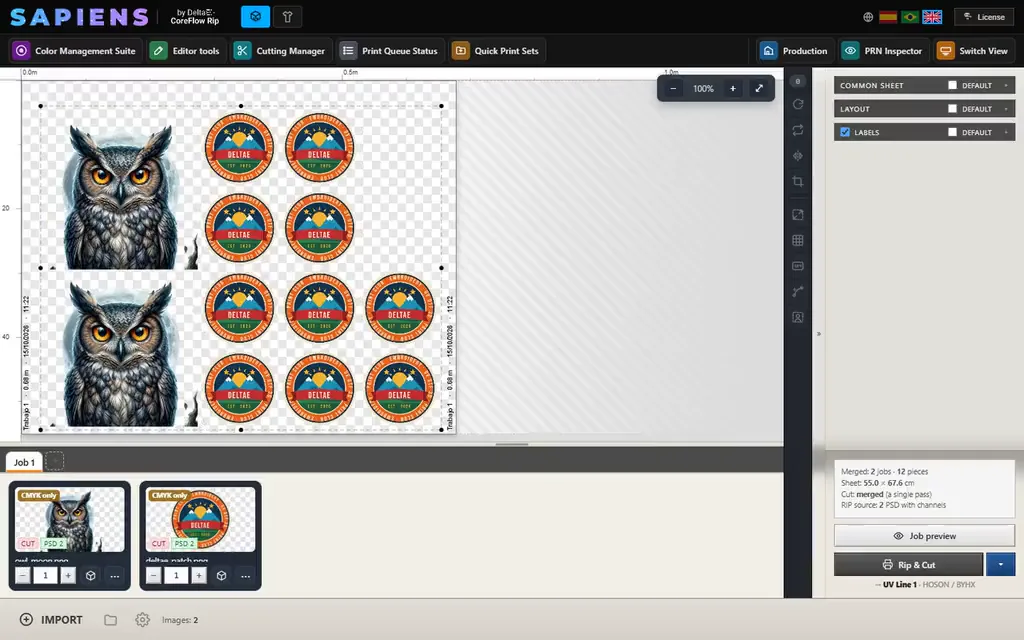Choose the UK flag language

(x=932, y=17)
